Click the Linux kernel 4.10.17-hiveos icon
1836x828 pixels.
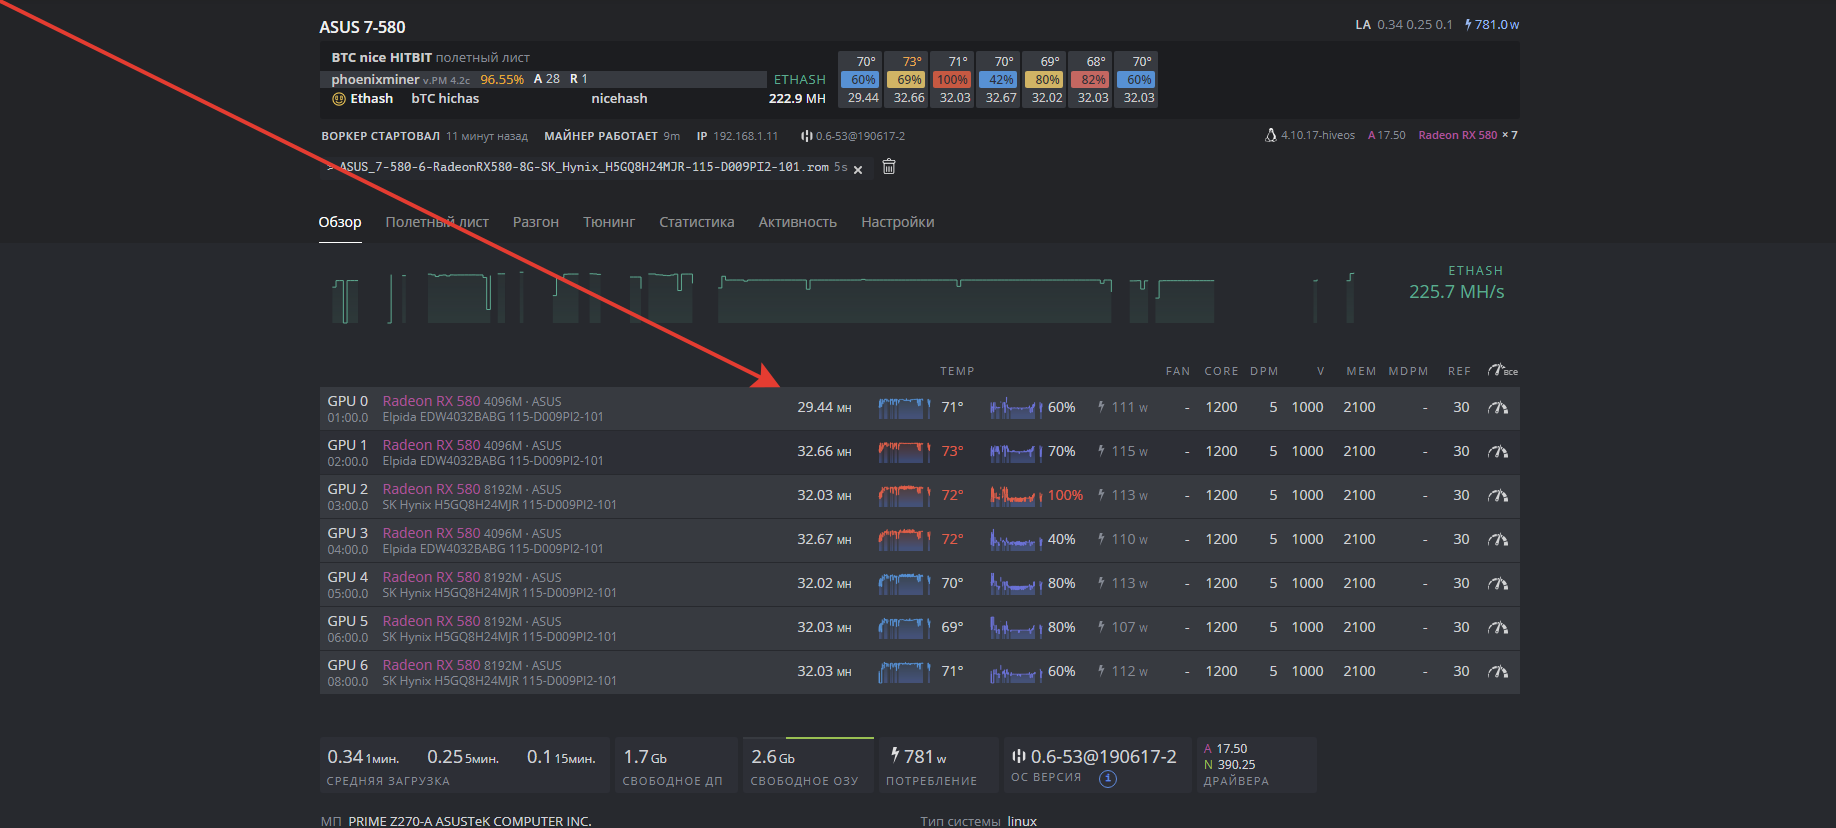tap(1271, 135)
